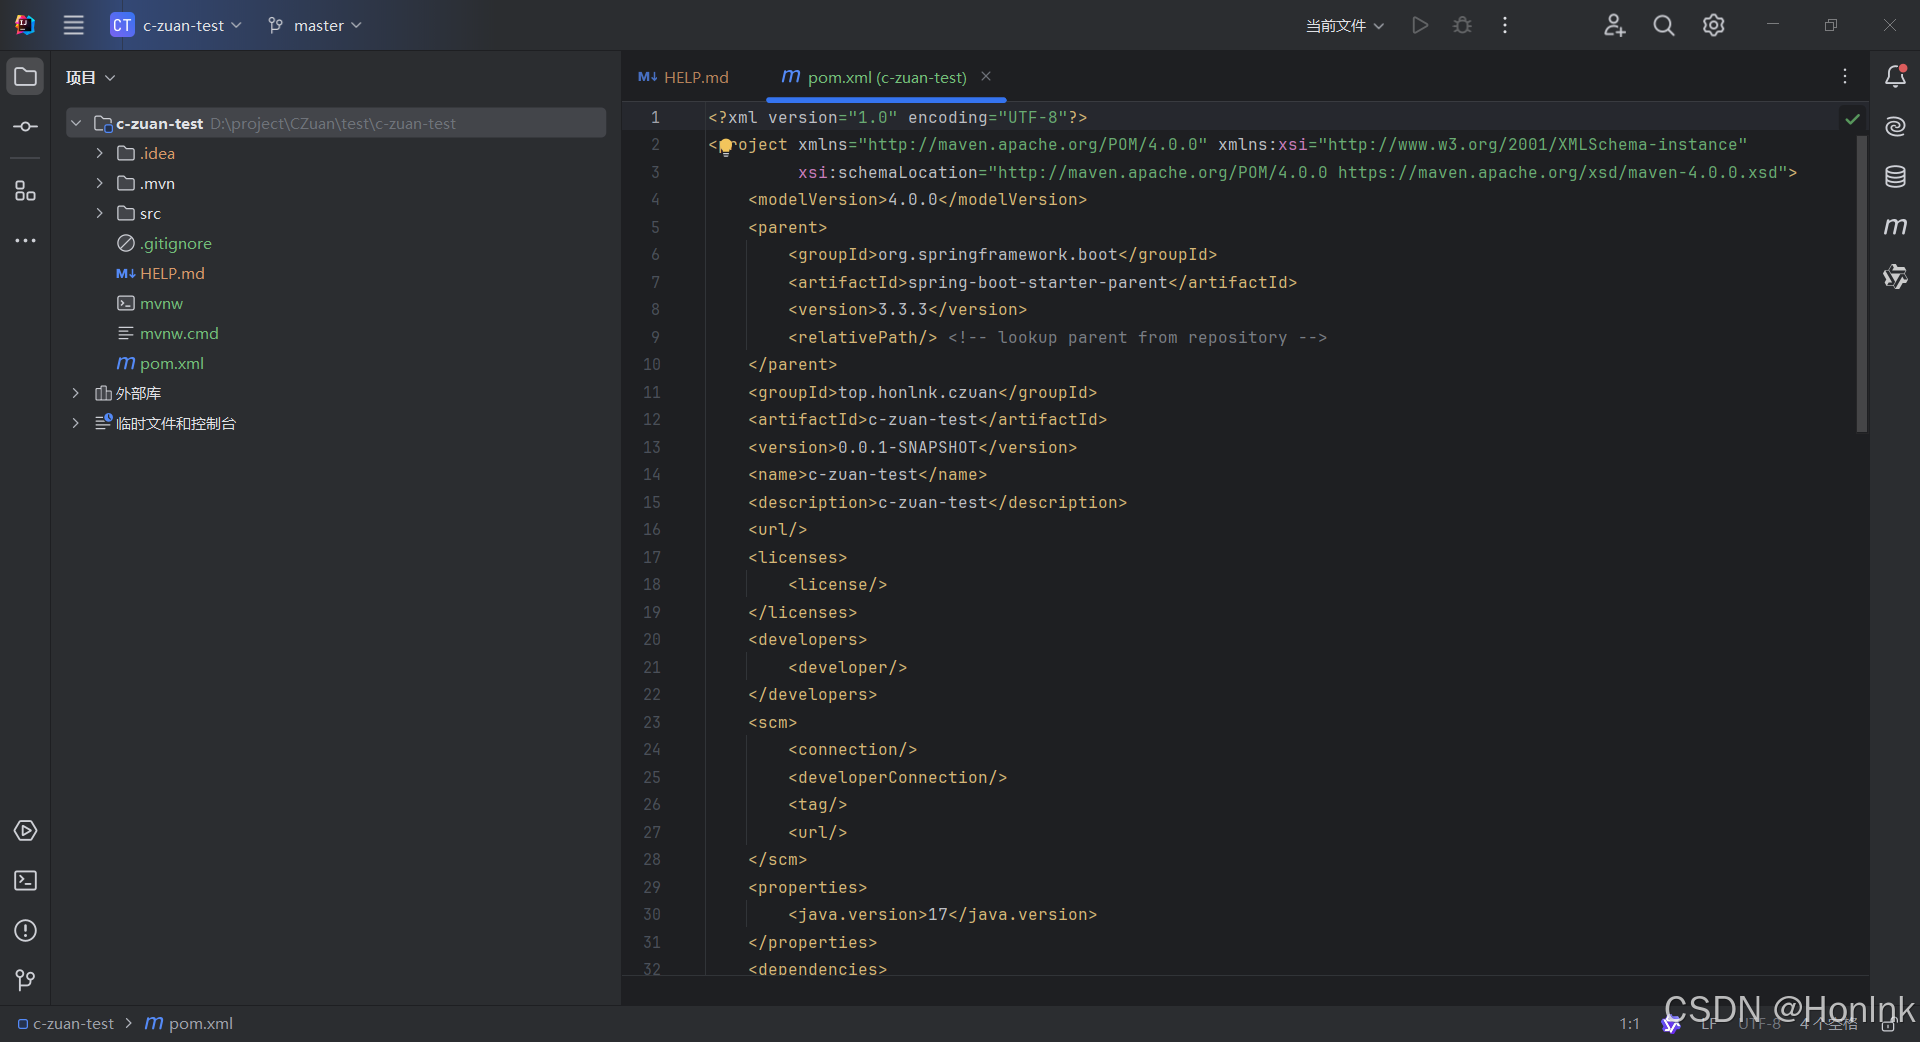Open the Problems tool window
The height and width of the screenshot is (1042, 1920).
(x=25, y=931)
